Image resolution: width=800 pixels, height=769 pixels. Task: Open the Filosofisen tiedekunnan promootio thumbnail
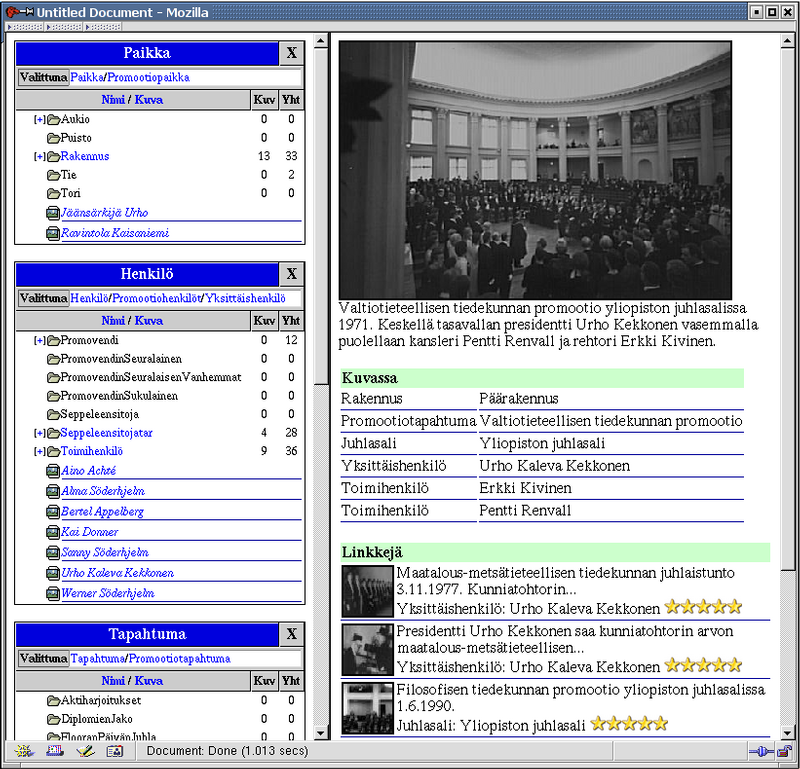click(367, 709)
